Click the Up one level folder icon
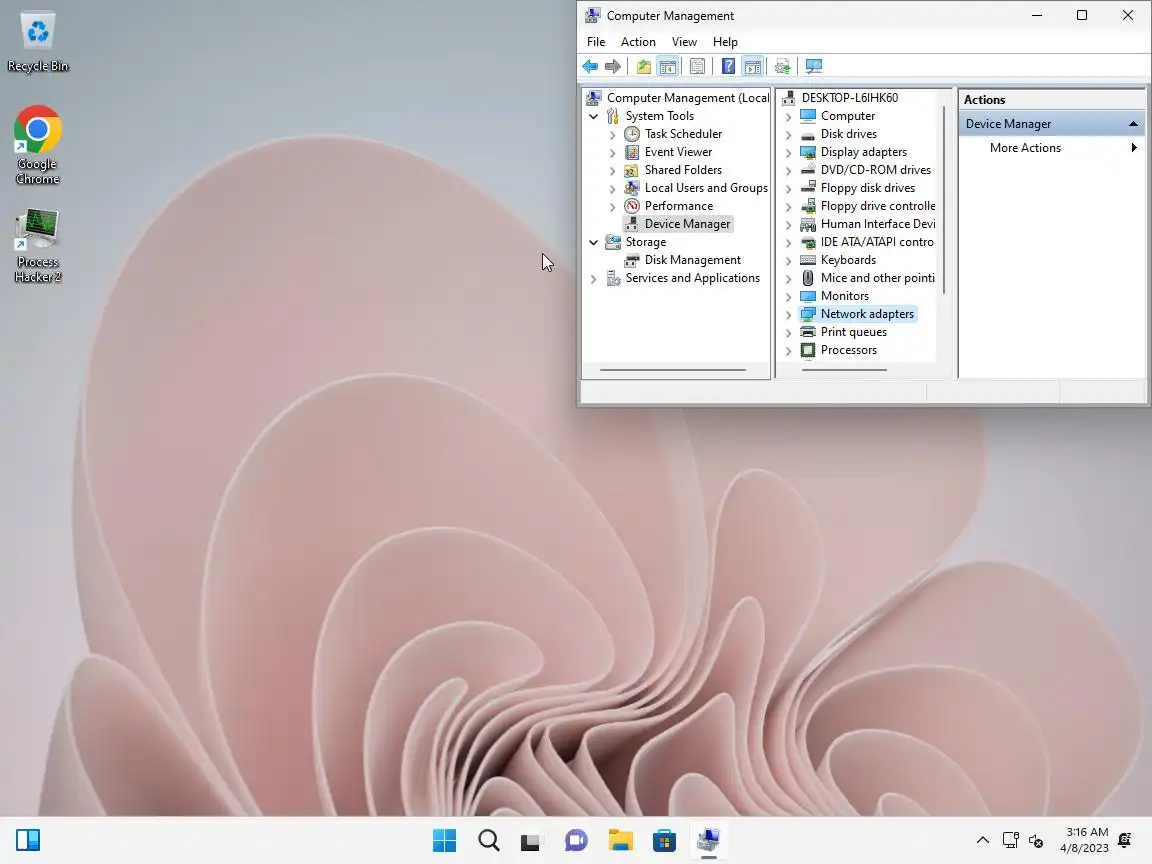The image size is (1152, 864). pos(644,67)
